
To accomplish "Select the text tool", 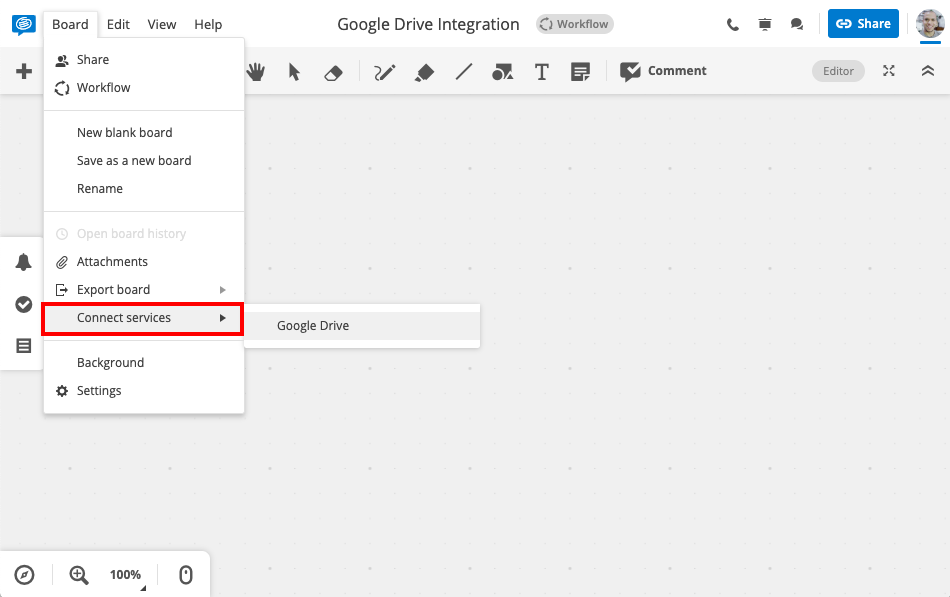I will click(542, 72).
